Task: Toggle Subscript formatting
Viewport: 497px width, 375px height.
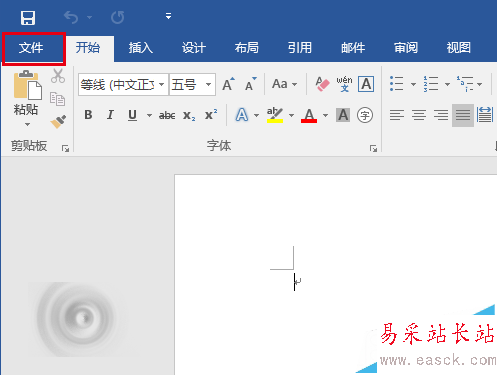Action: pos(189,116)
